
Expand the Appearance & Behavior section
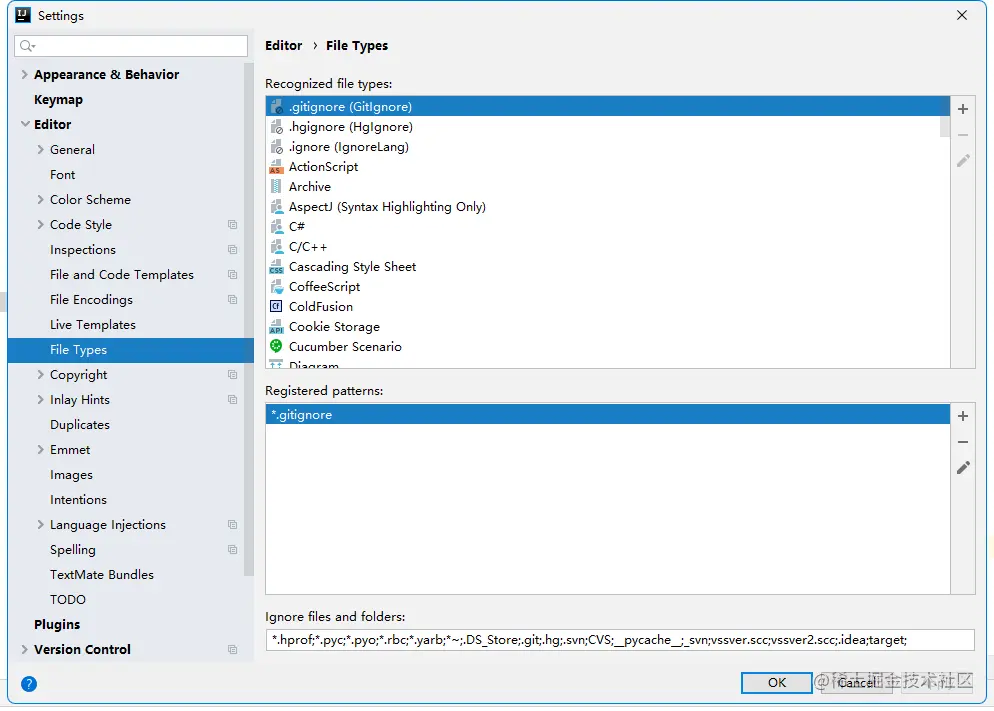tap(25, 75)
